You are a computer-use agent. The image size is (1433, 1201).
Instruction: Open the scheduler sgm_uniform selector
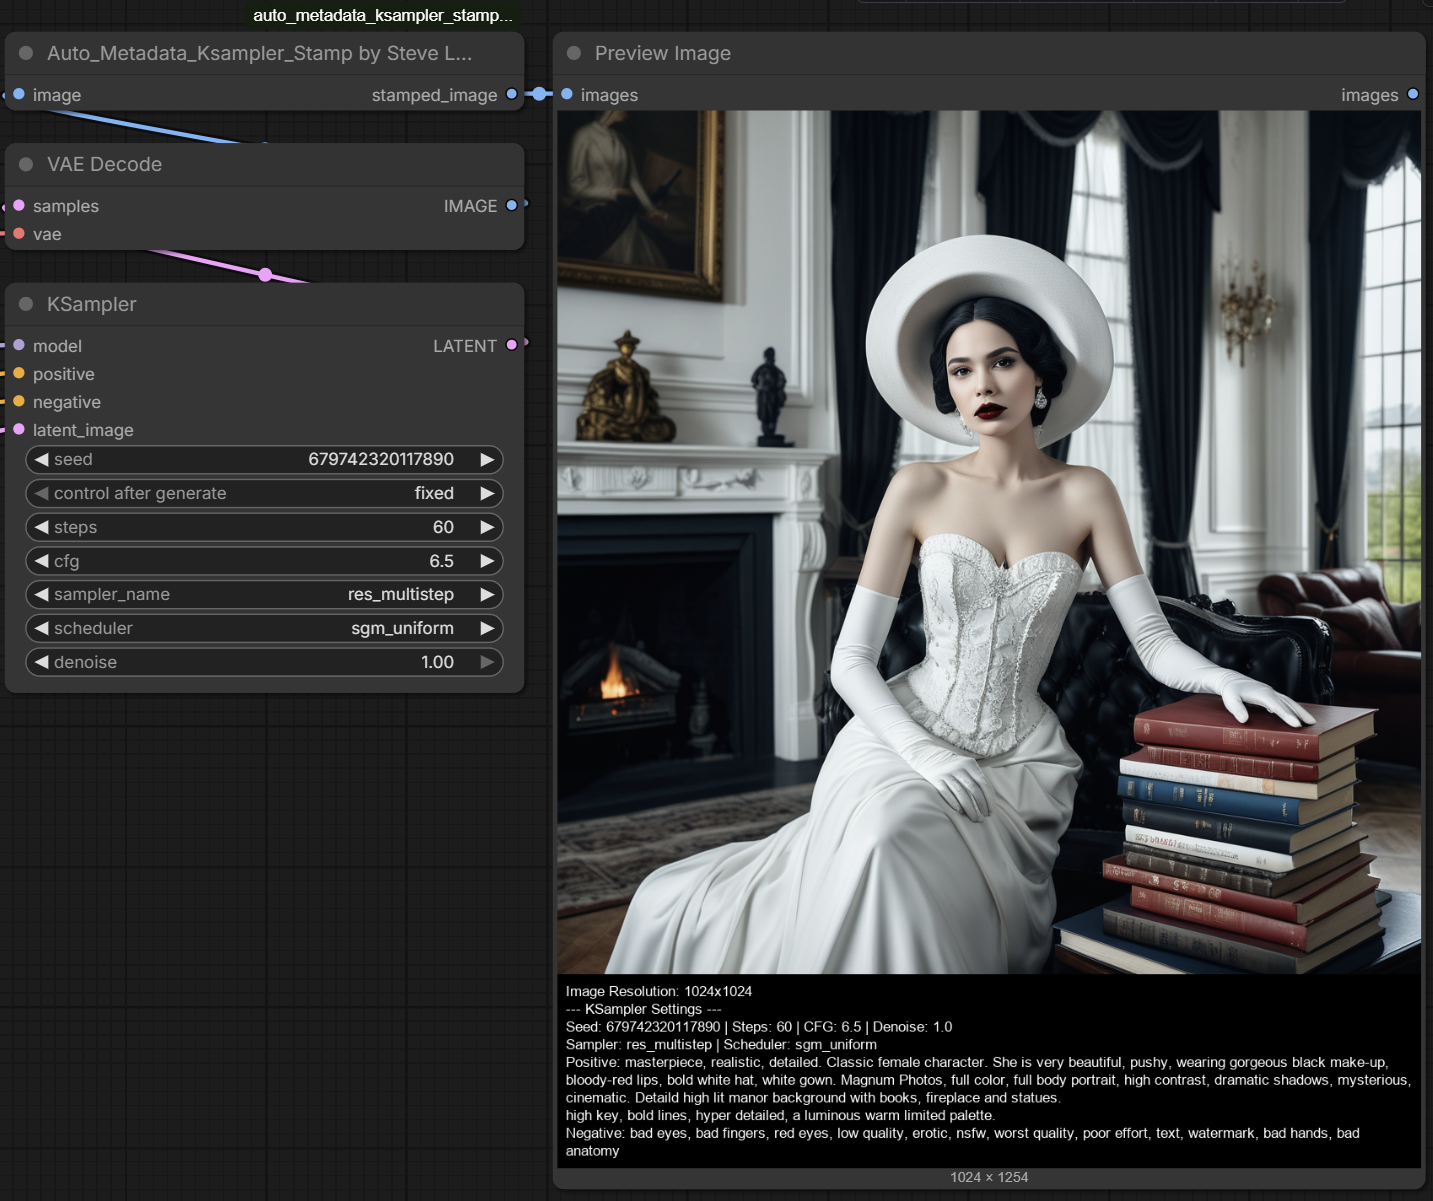pyautogui.click(x=264, y=628)
